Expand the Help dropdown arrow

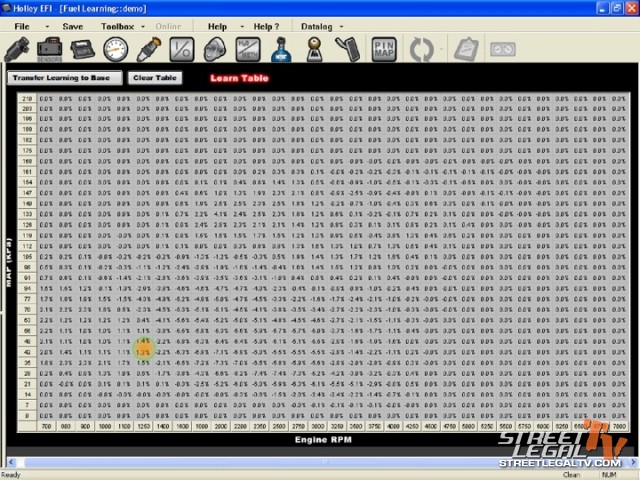(242, 27)
